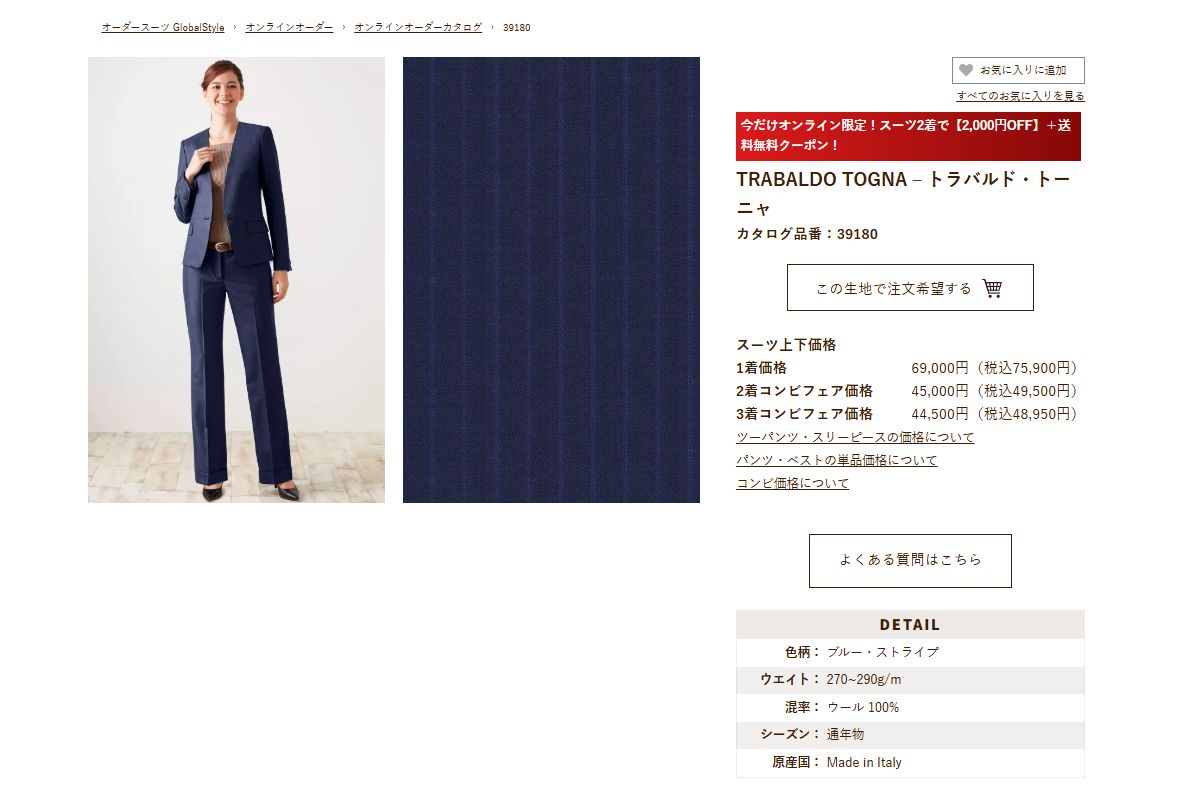1197x796 pixels.
Task: Click the 39180 breadcrumb item
Action: (517, 27)
